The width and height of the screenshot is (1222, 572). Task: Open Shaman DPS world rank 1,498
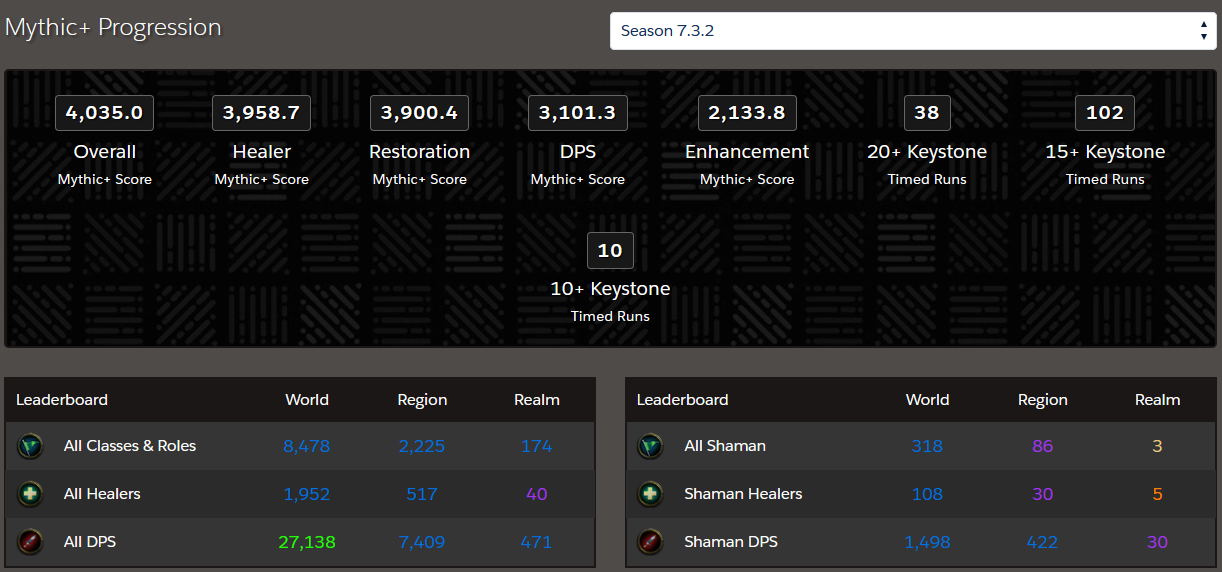[x=928, y=542]
